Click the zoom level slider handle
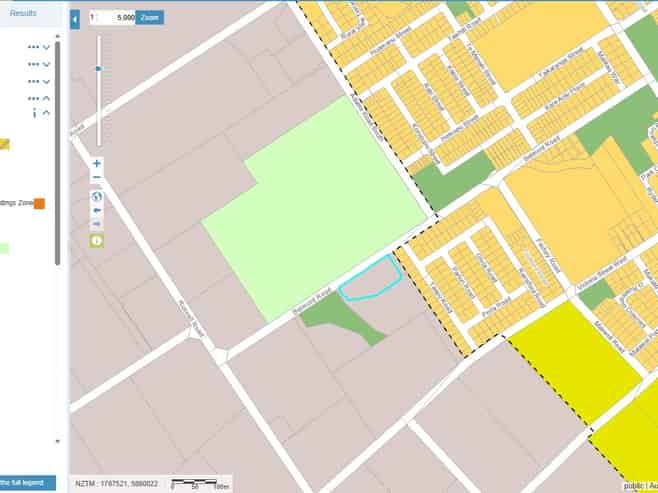The height and width of the screenshot is (493, 658). click(x=99, y=68)
